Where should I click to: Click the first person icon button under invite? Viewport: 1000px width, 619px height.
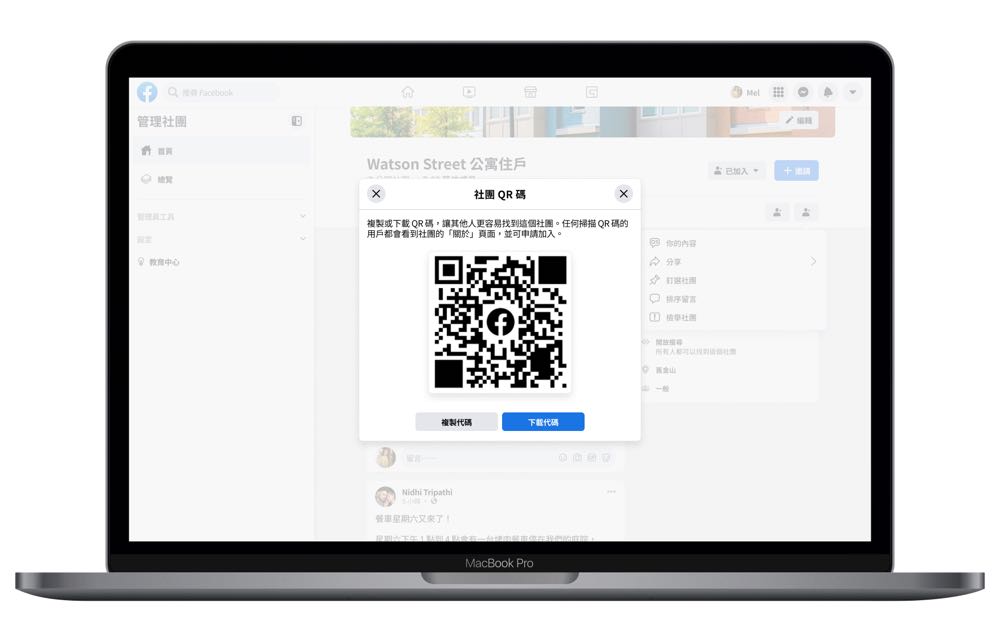coord(777,212)
